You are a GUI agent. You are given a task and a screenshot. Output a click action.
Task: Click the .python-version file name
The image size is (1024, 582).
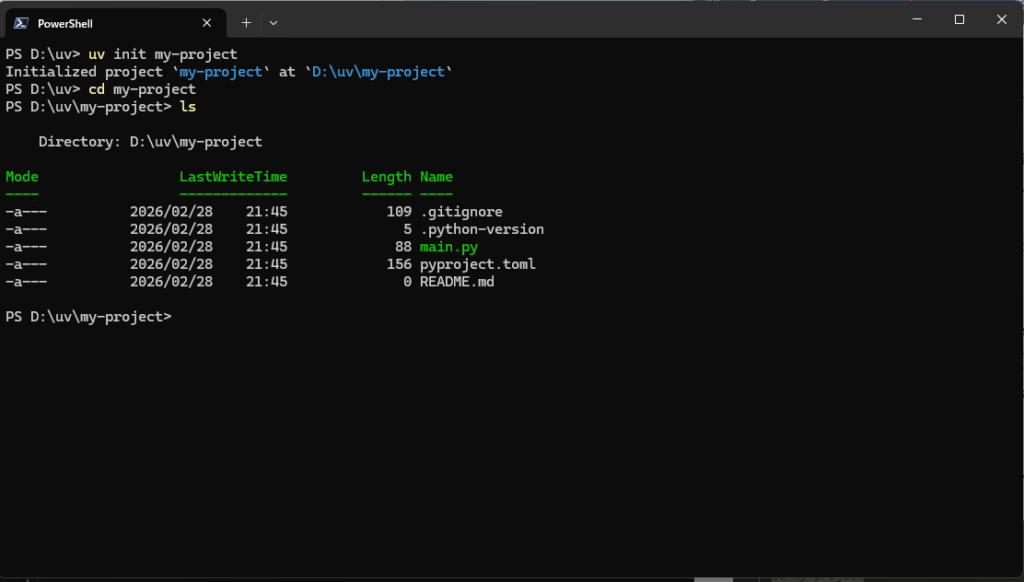[x=481, y=229]
